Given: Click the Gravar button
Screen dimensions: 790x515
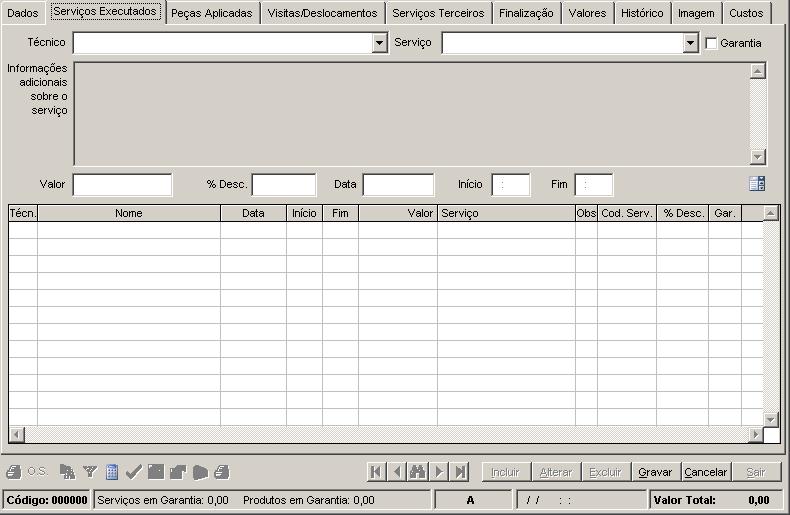Looking at the screenshot, I should [655, 472].
